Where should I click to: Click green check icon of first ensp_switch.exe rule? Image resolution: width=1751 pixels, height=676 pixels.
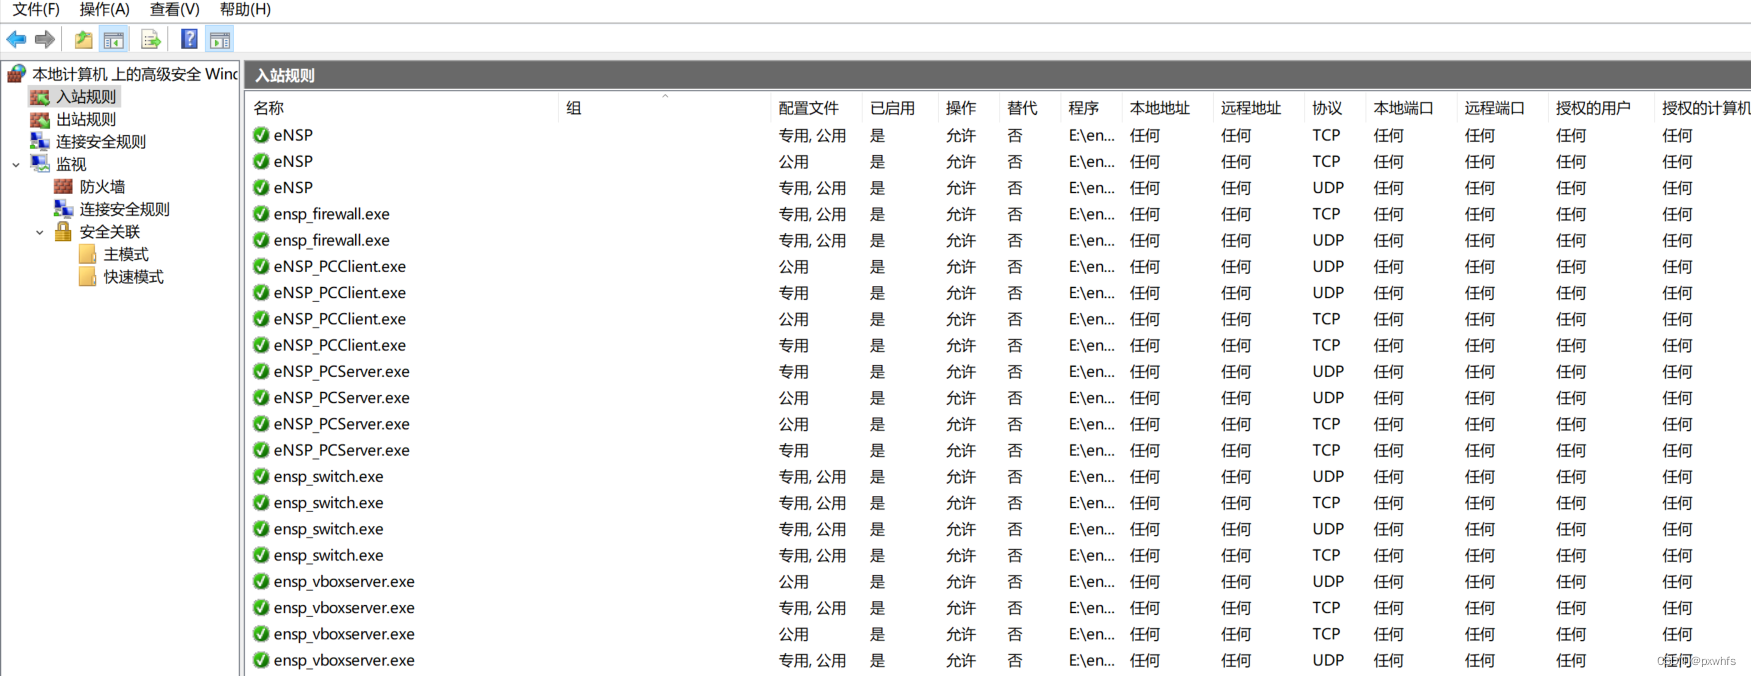point(261,476)
